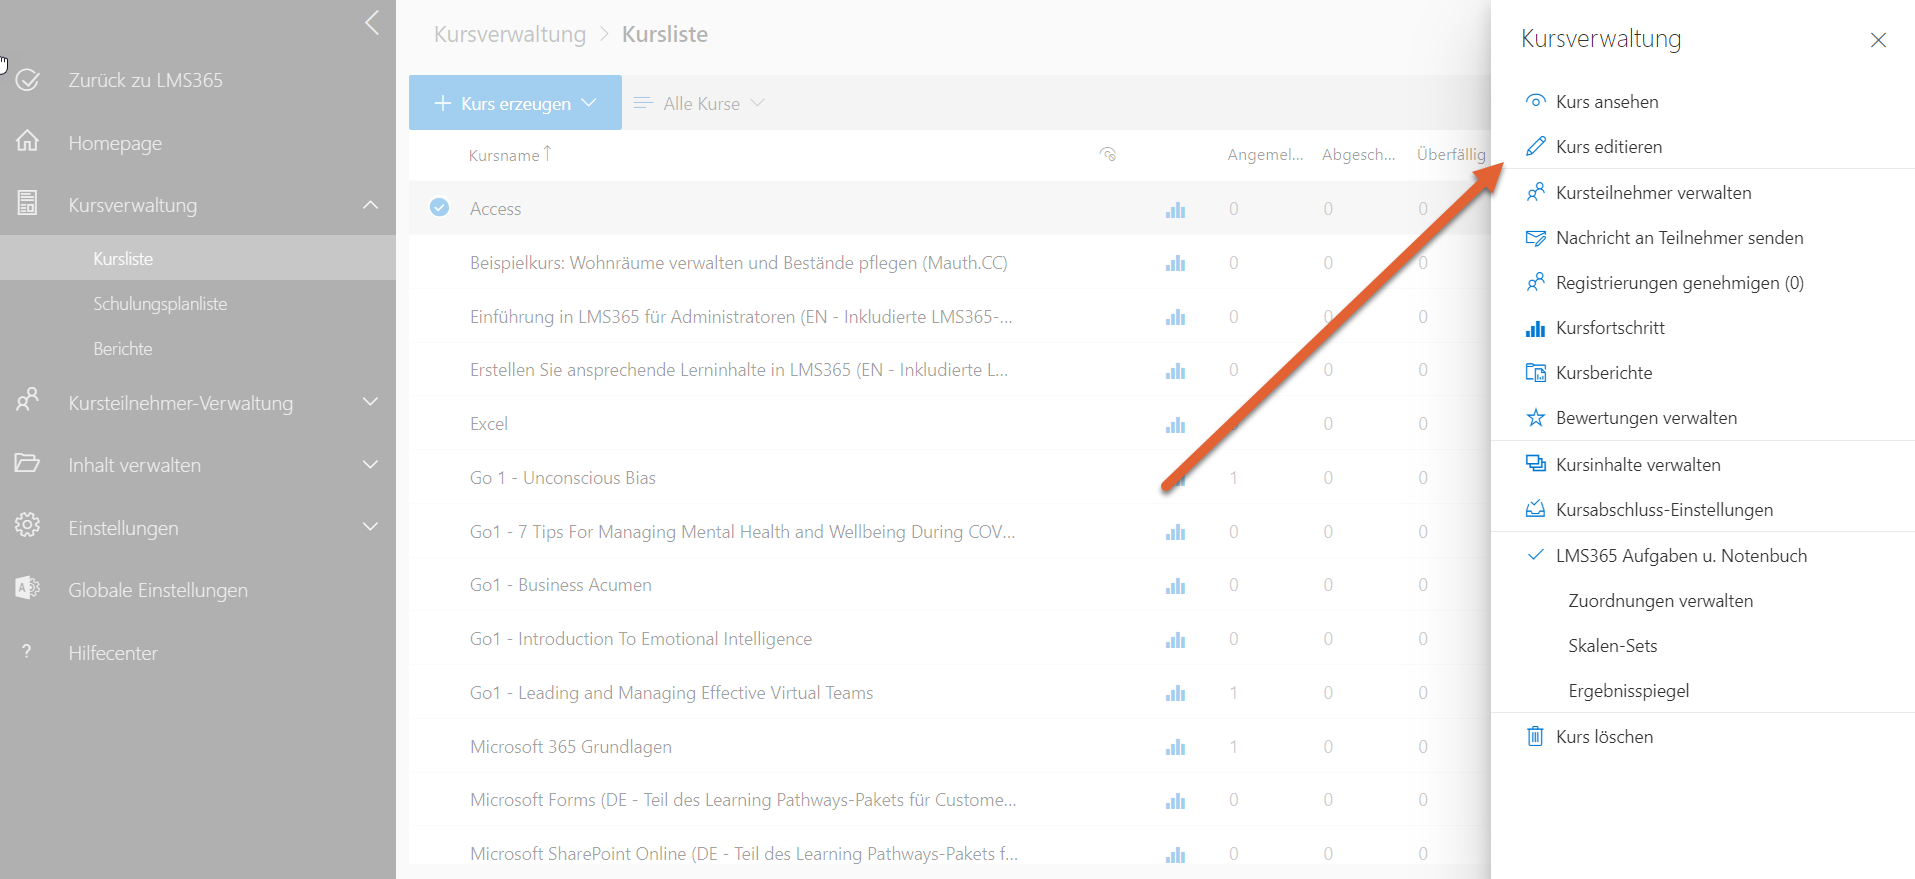
Task: Click the Homepage house icon in sidebar
Action: (x=28, y=142)
